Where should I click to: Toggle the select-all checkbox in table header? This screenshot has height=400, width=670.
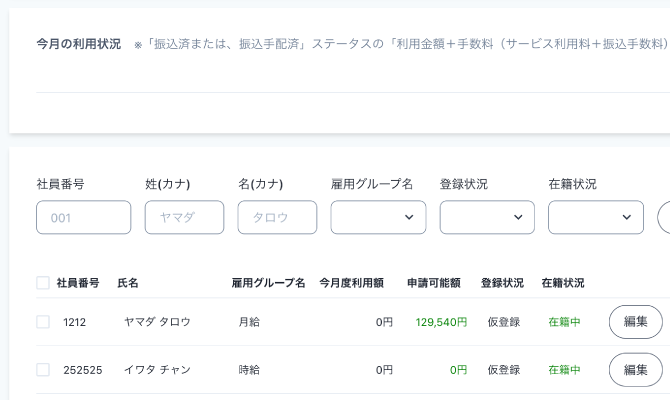click(43, 283)
